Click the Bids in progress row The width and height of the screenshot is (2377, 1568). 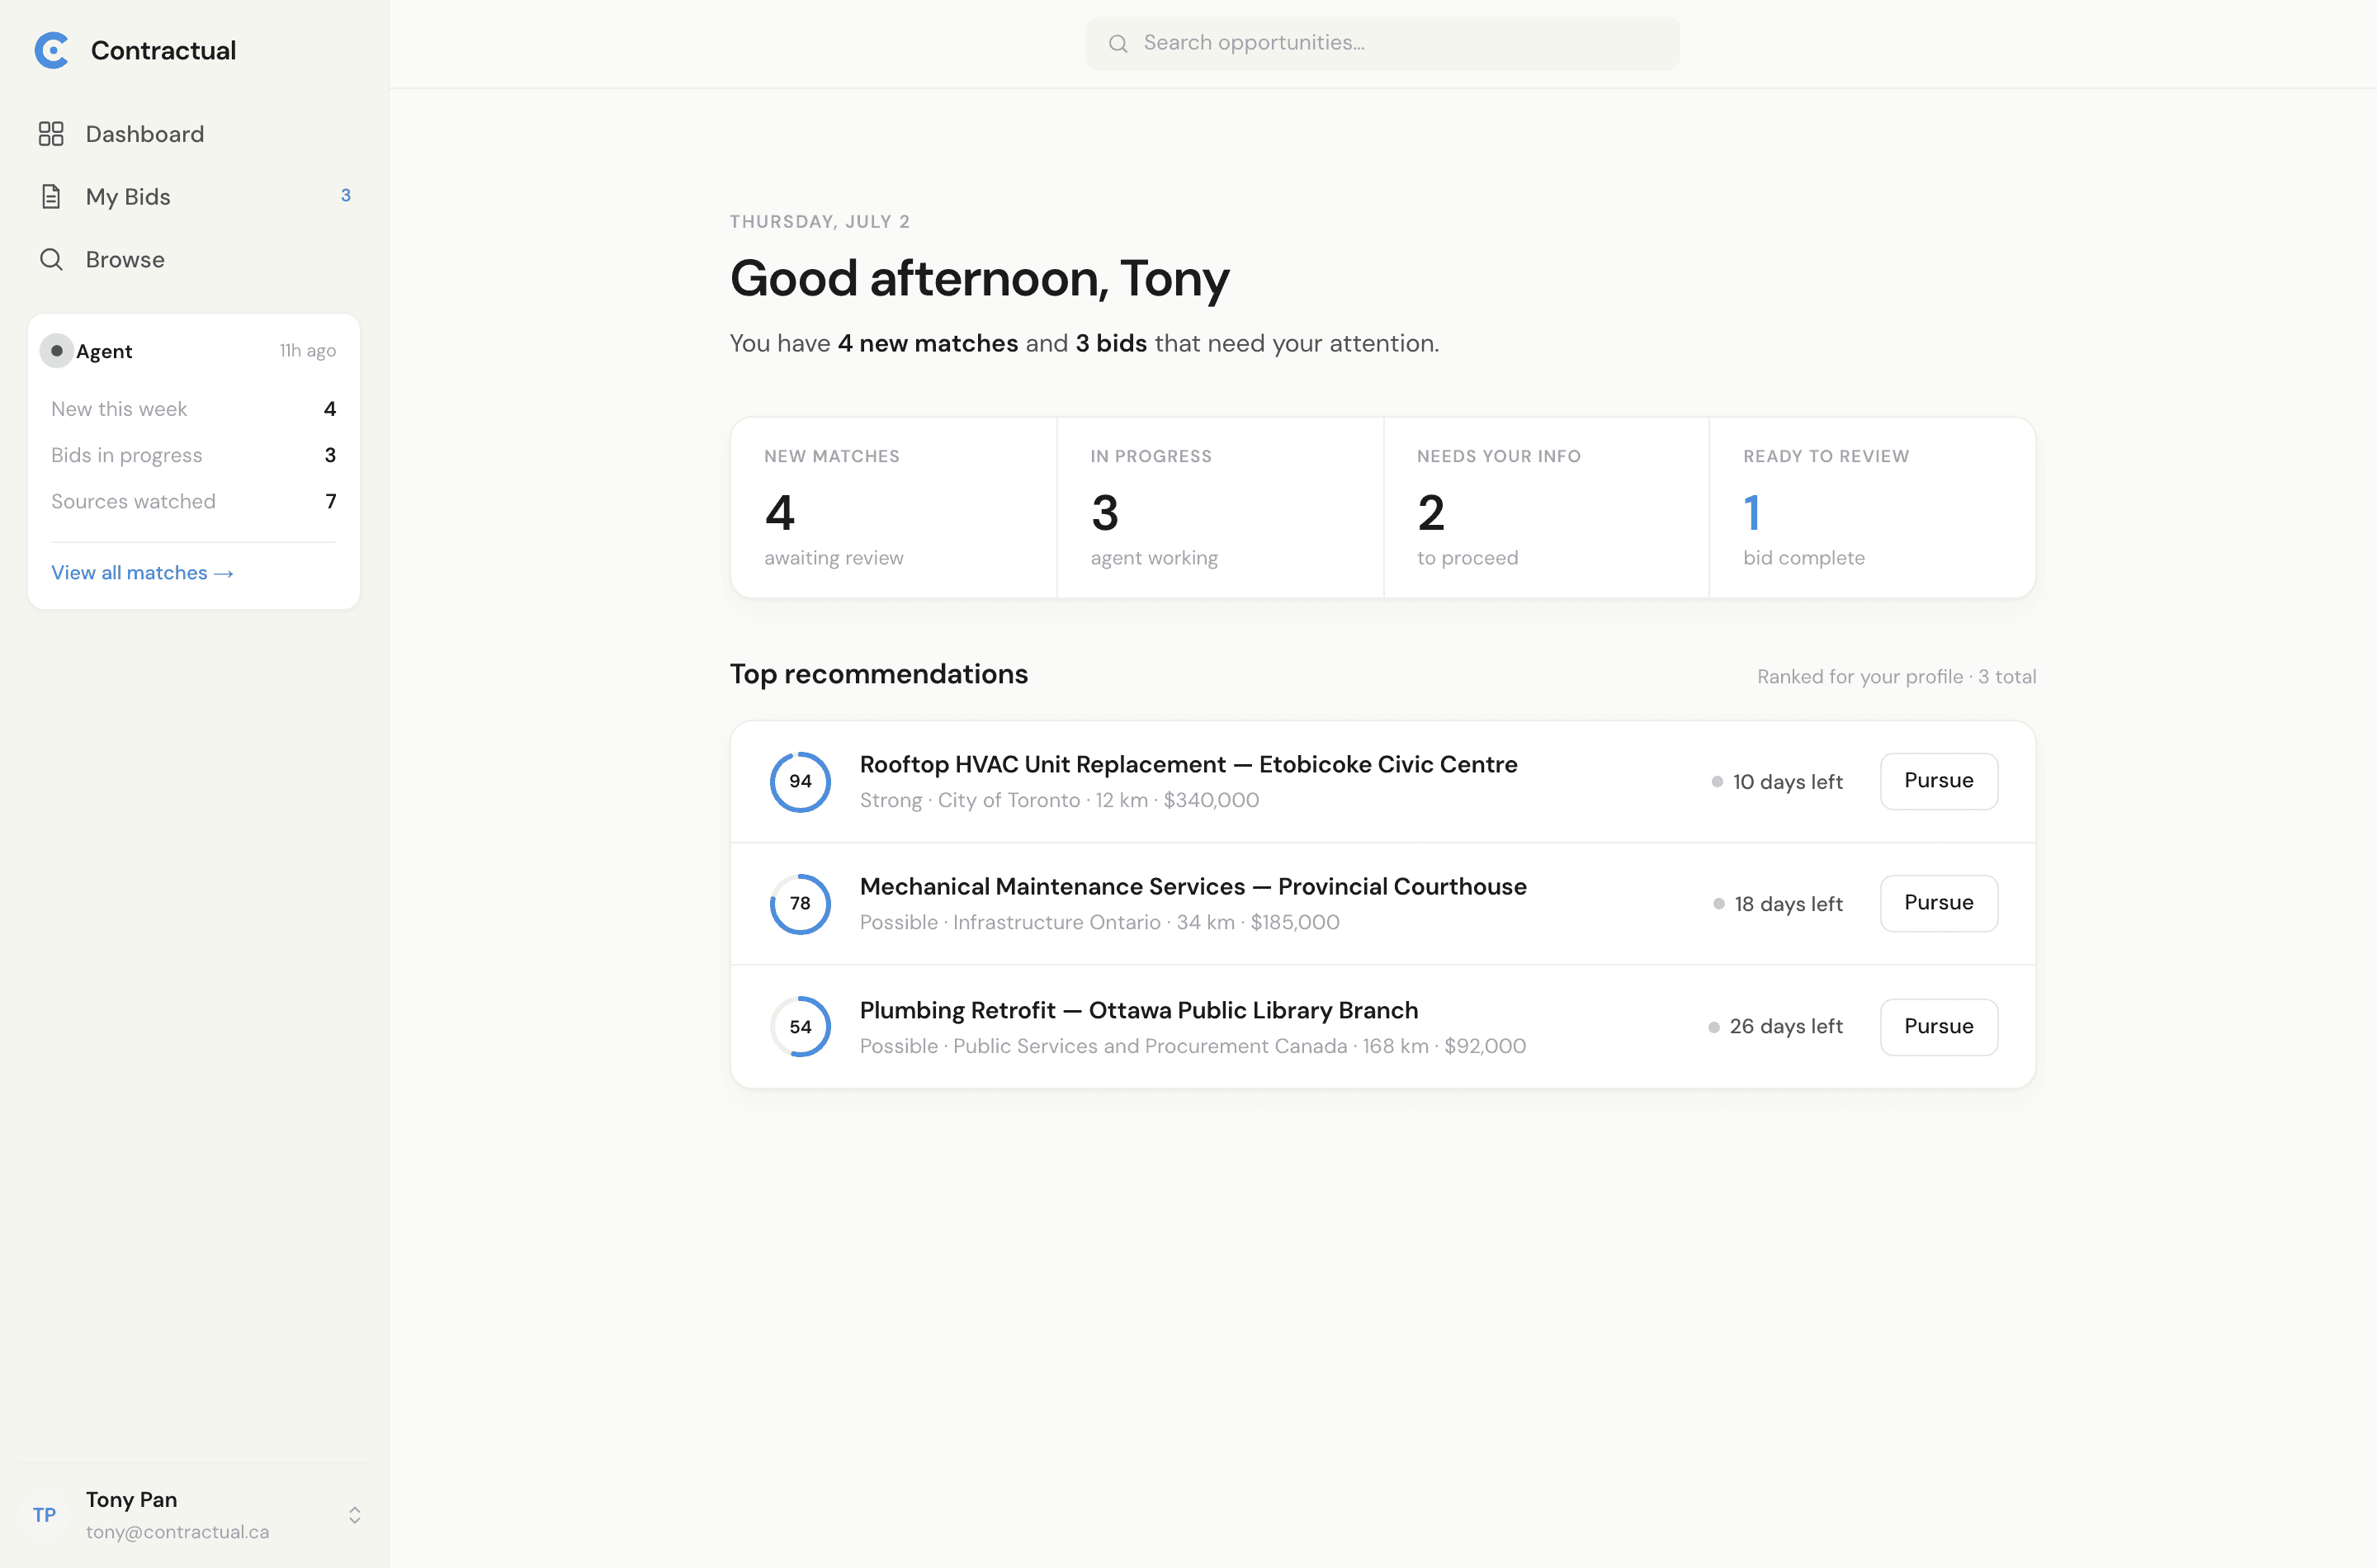(194, 455)
